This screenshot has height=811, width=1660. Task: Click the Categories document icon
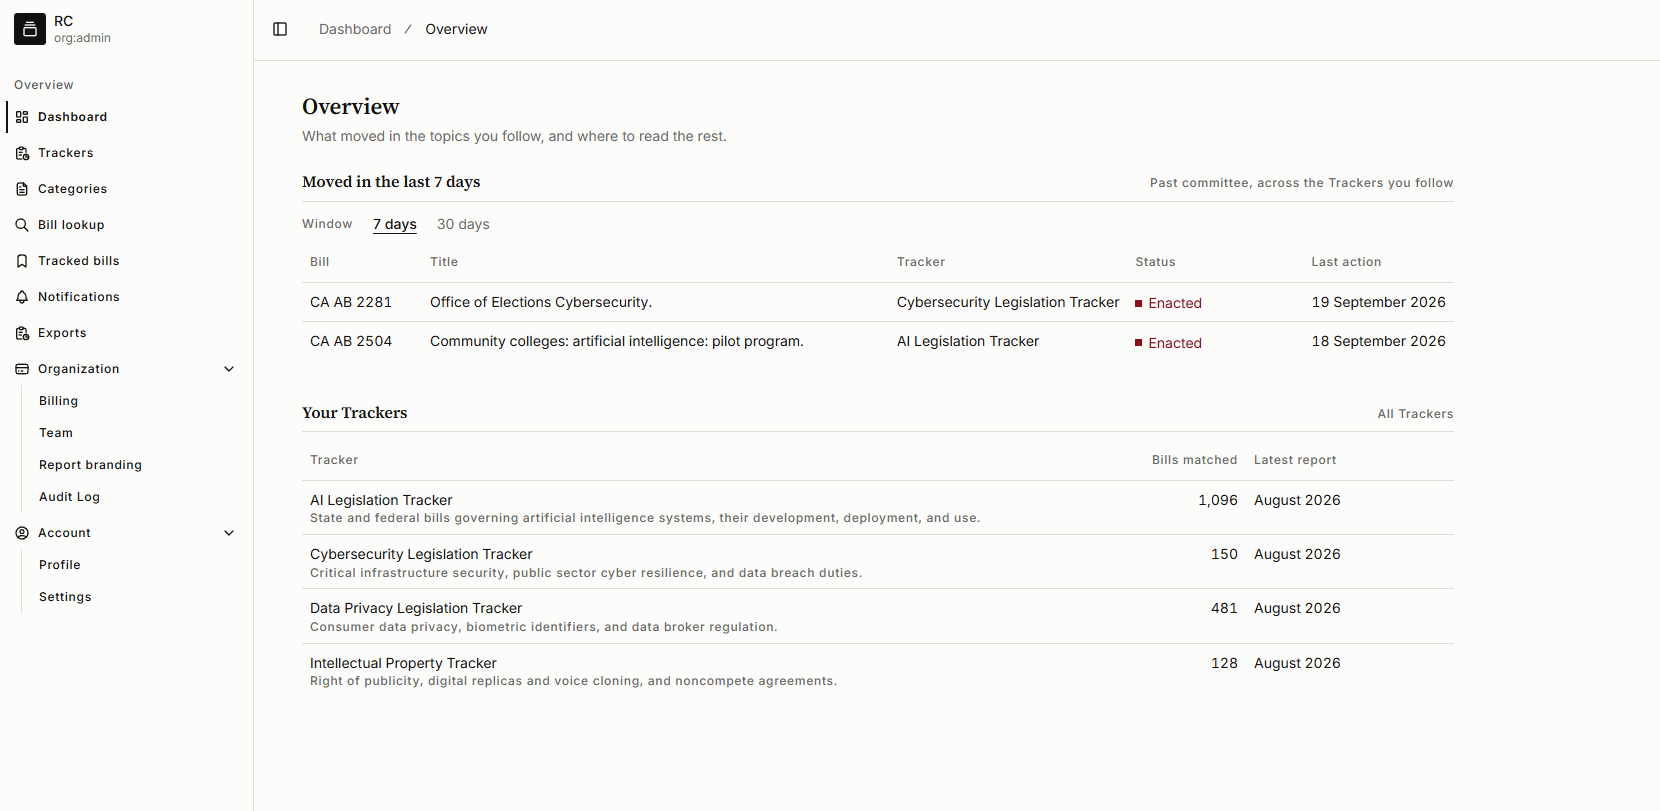pos(22,189)
